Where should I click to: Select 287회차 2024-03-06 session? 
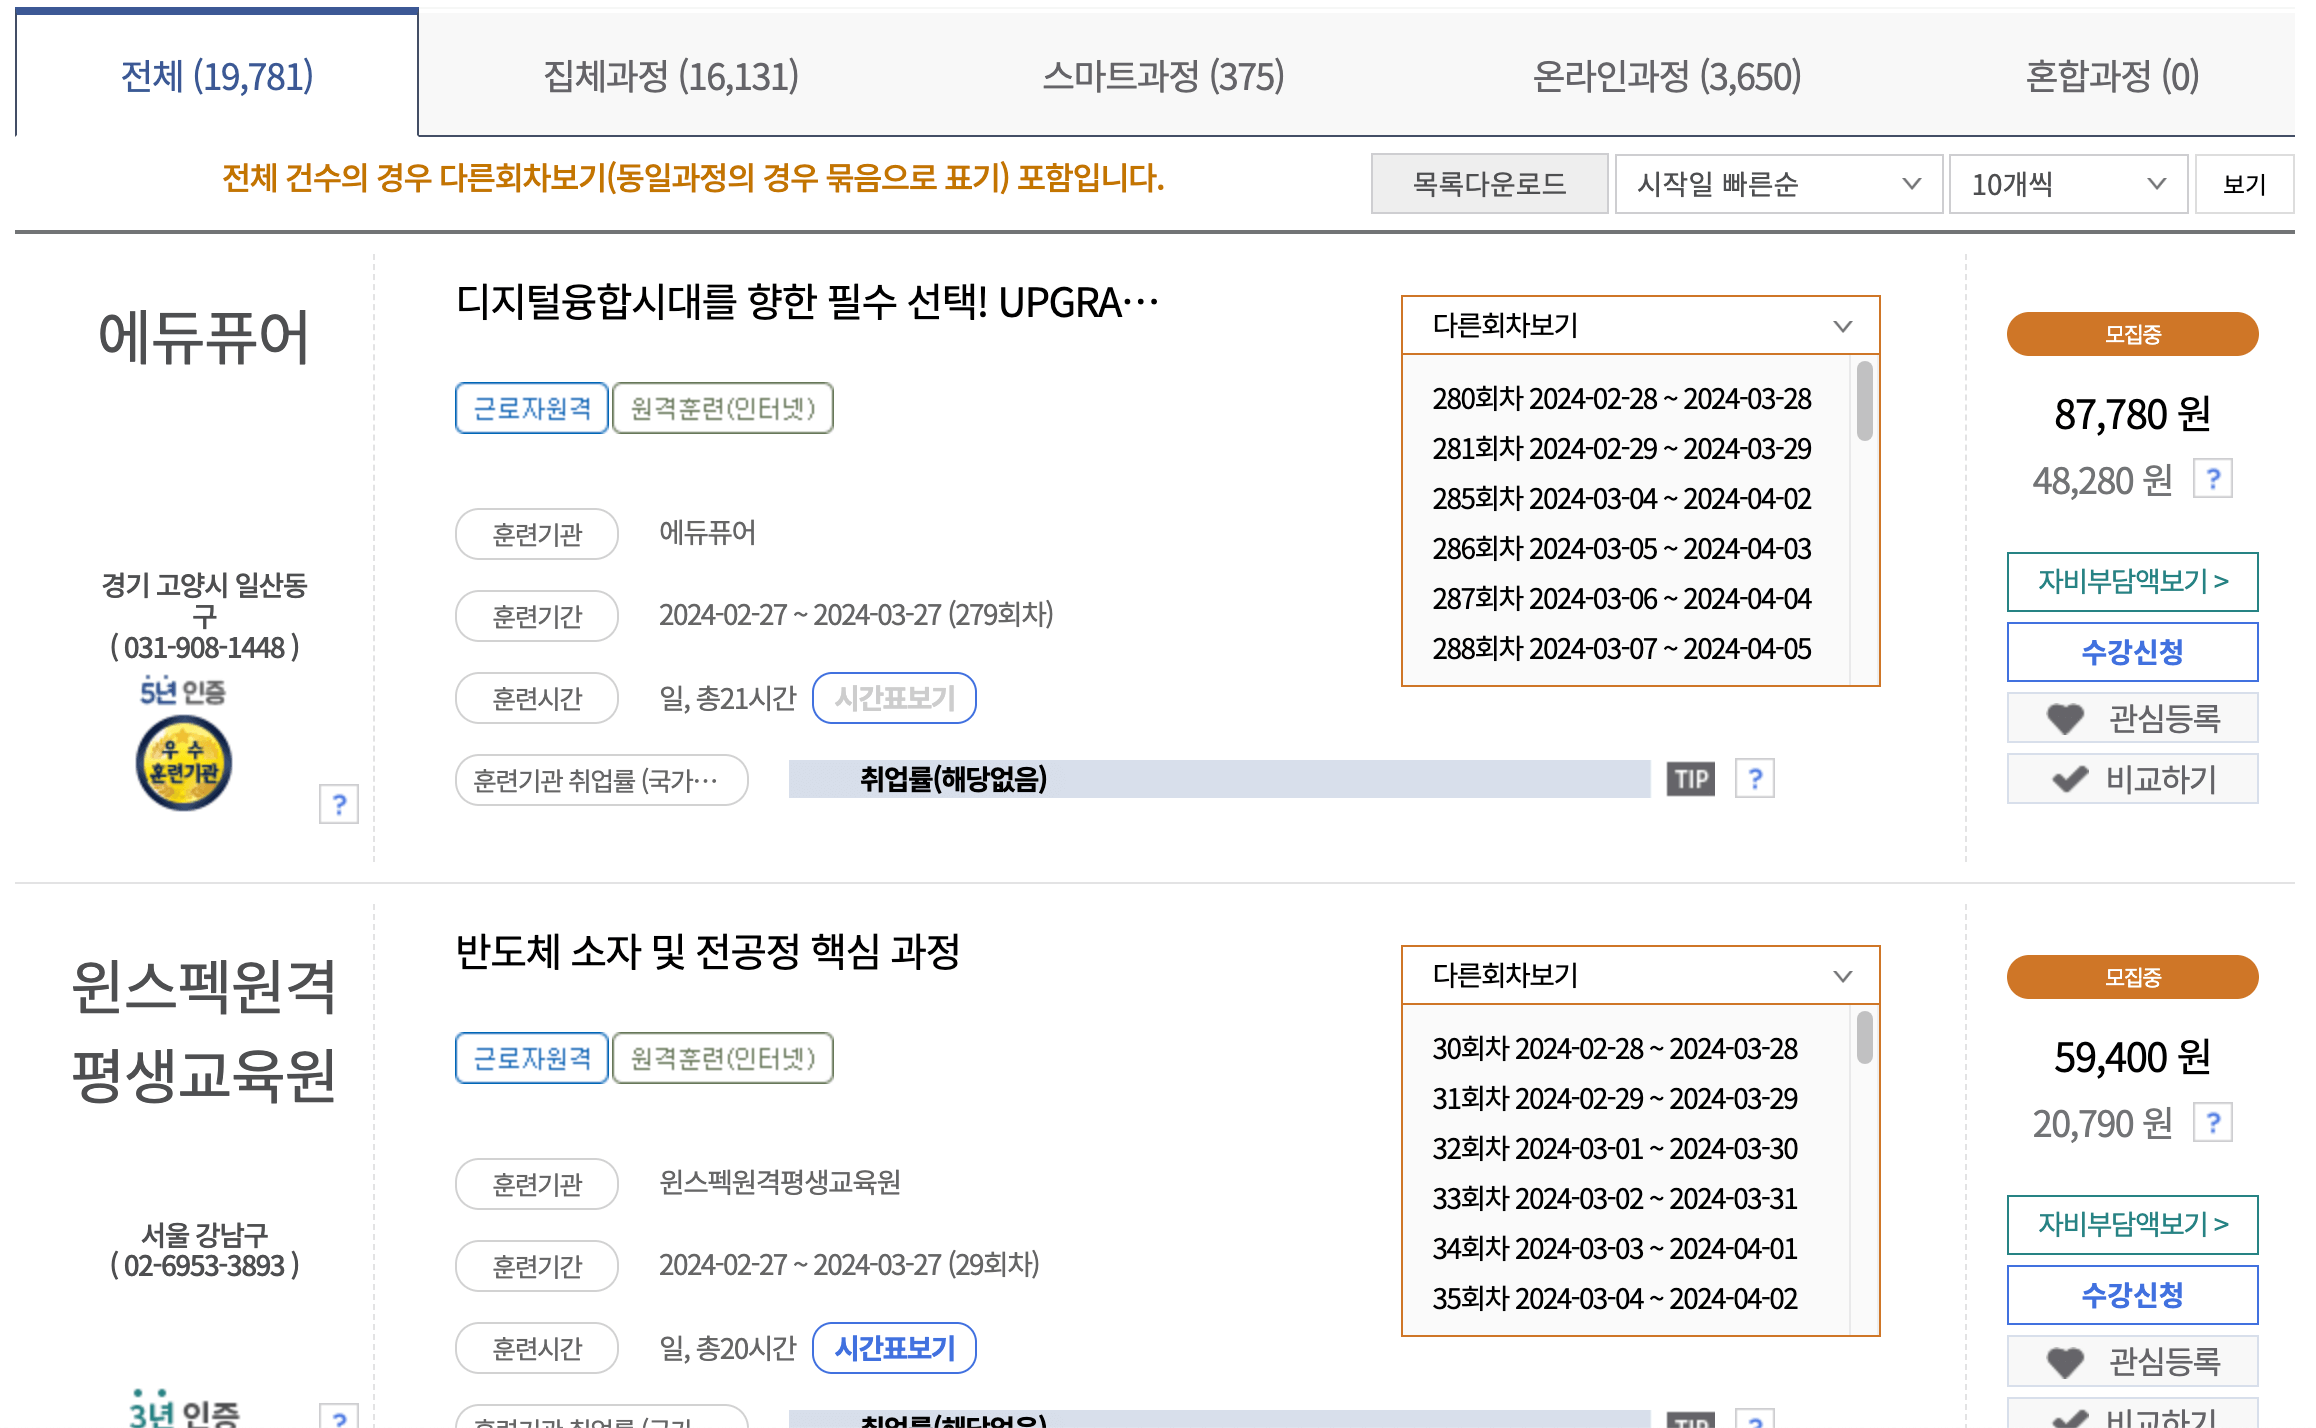(1621, 599)
